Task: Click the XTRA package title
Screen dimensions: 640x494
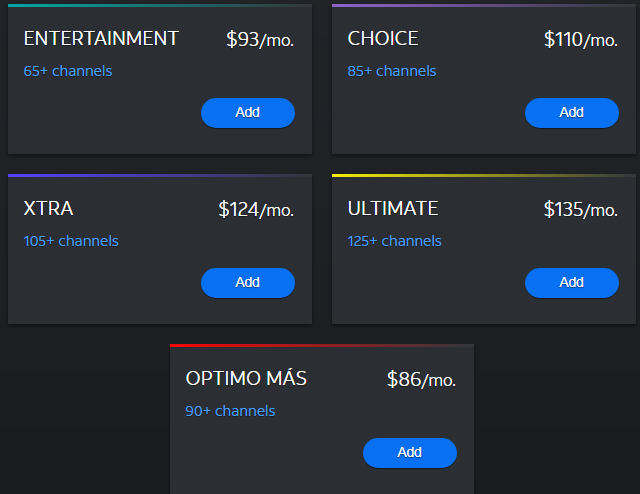Action: point(48,209)
